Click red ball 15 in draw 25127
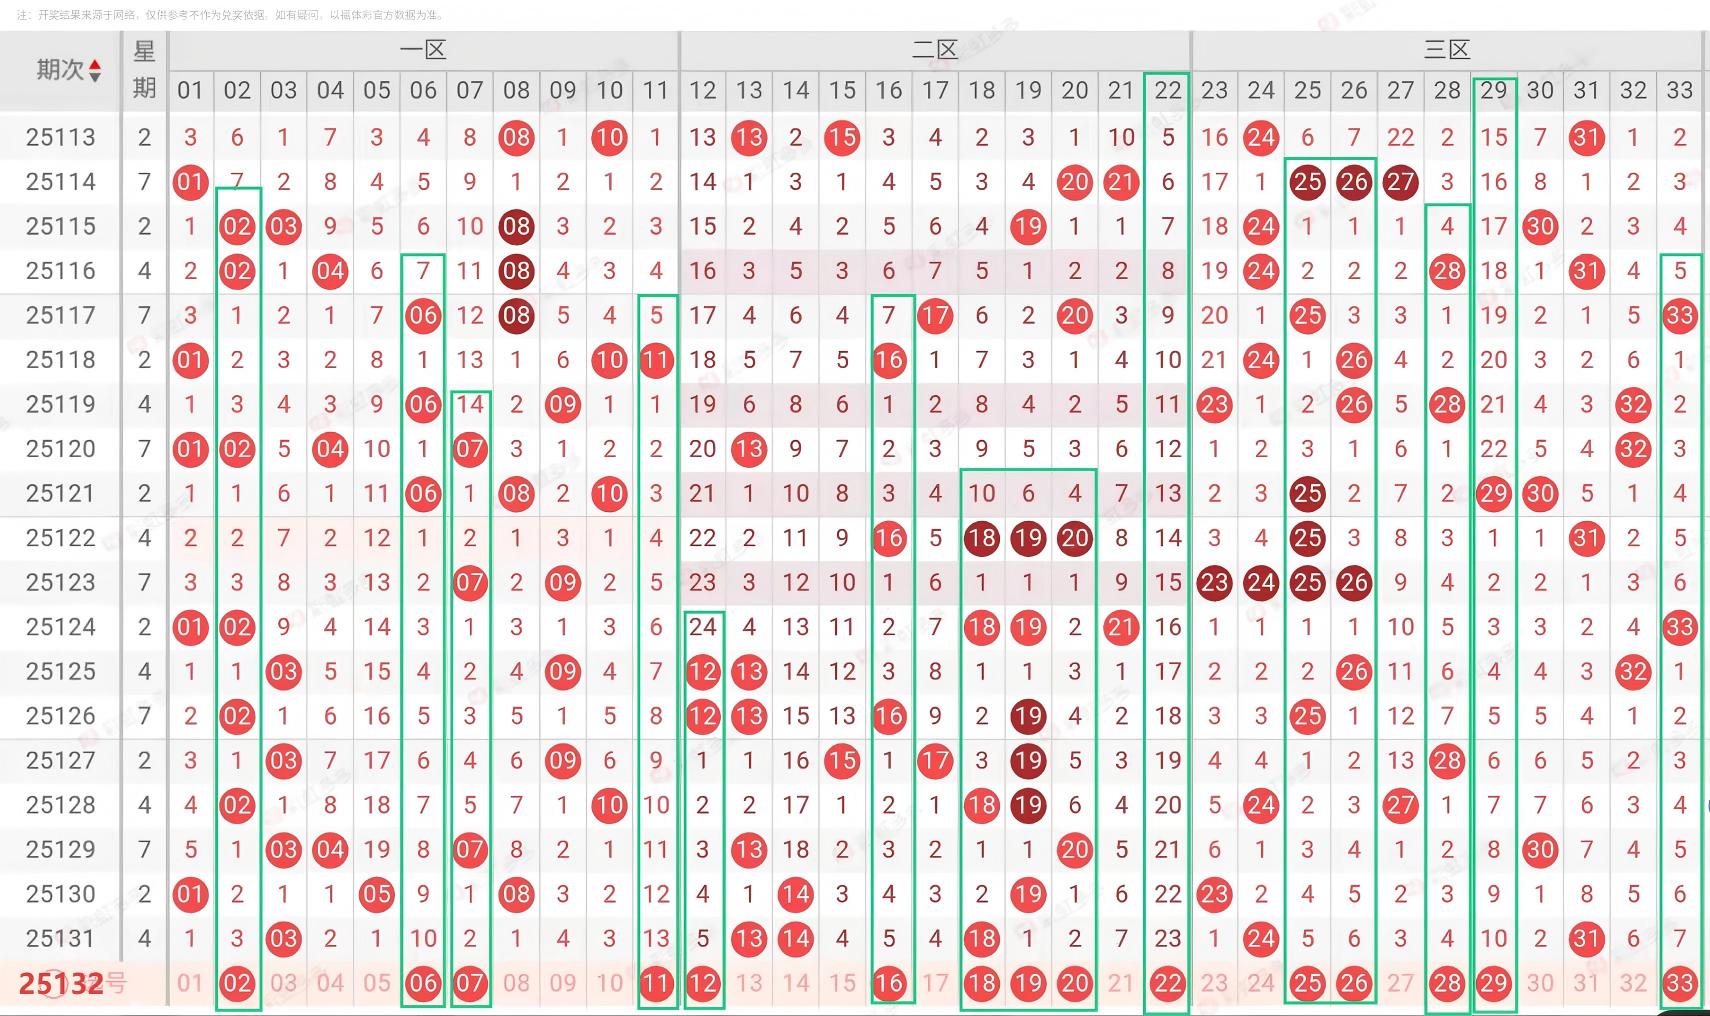Image resolution: width=1710 pixels, height=1016 pixels. [x=842, y=760]
